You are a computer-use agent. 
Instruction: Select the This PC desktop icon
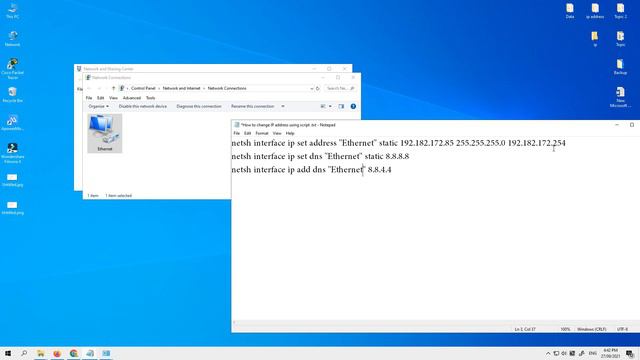coord(12,11)
